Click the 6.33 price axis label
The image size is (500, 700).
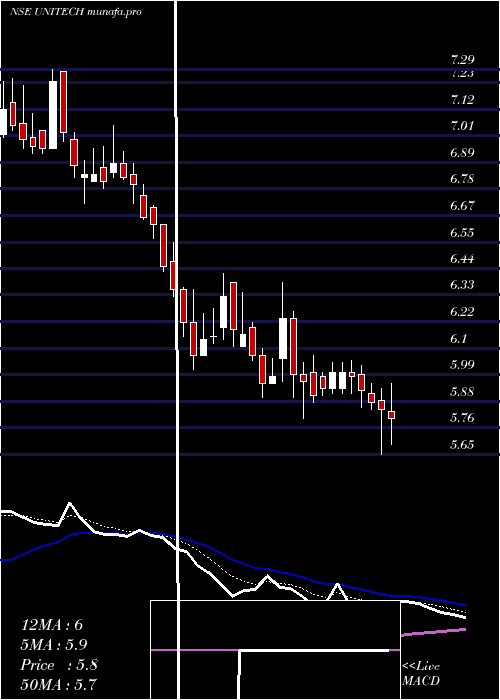(x=462, y=285)
